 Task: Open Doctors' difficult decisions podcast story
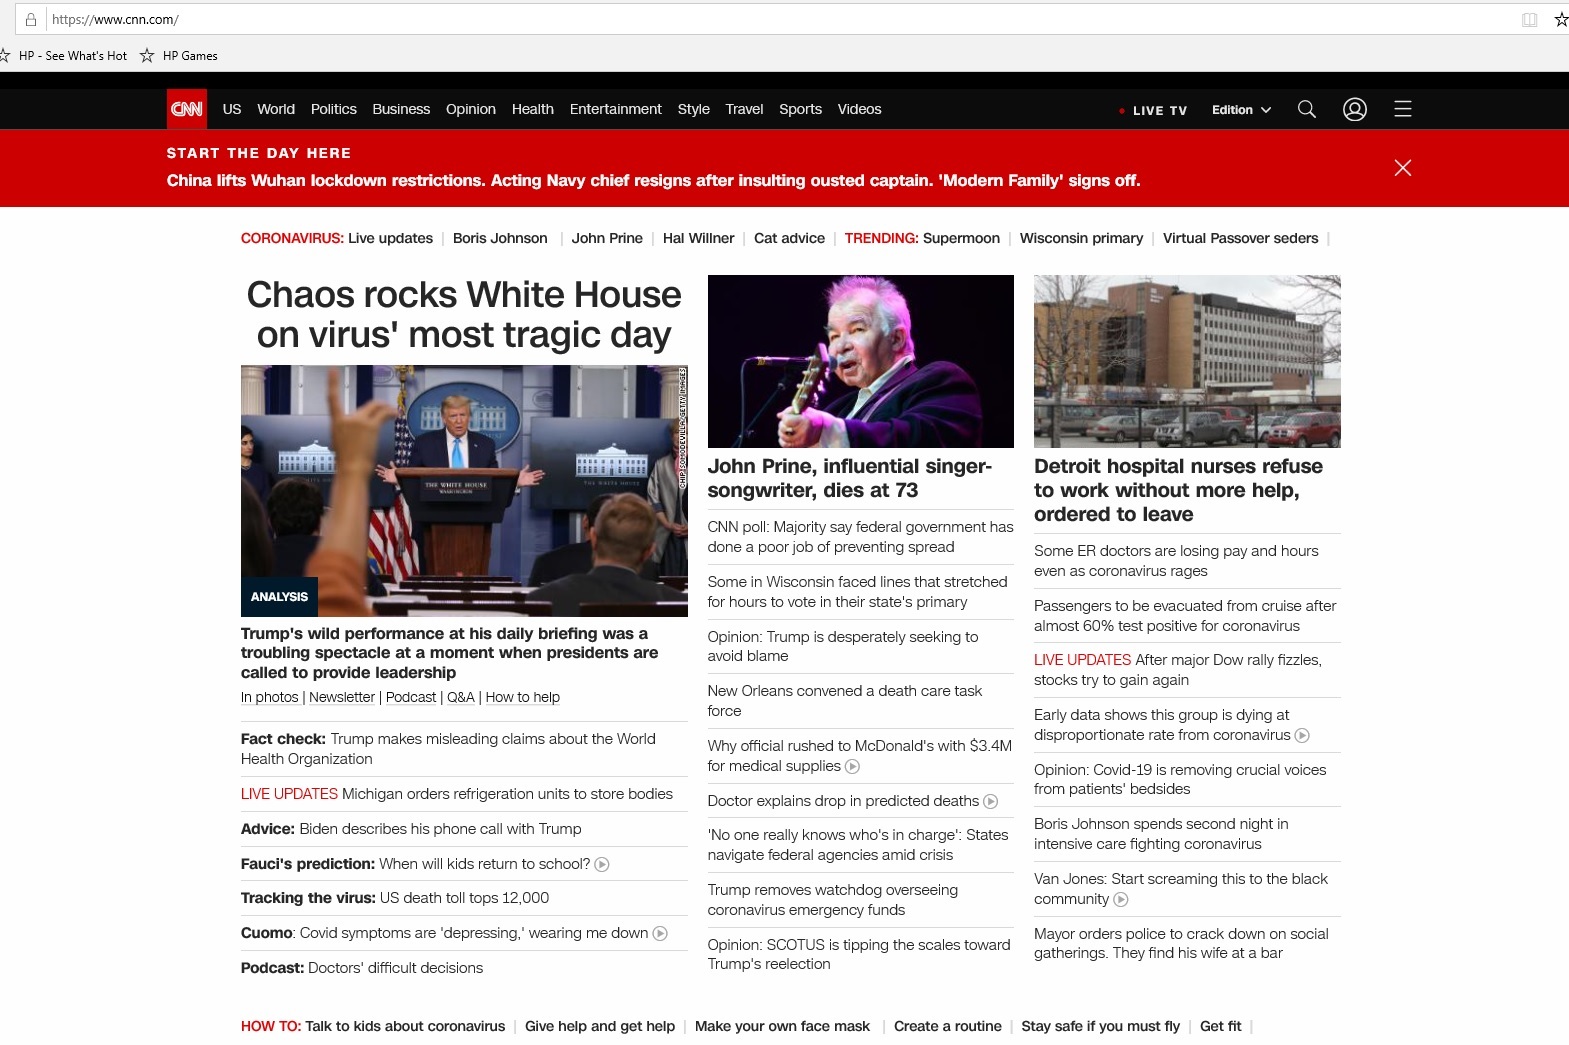[362, 968]
